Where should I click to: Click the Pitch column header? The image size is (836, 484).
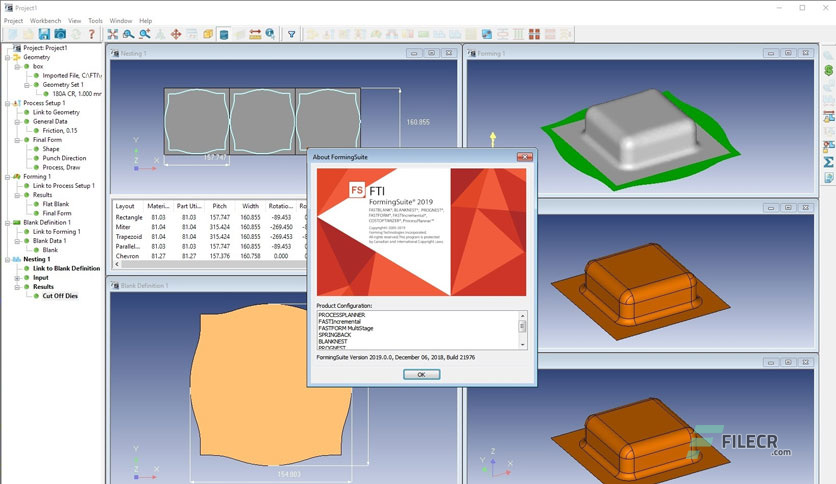pyautogui.click(x=219, y=206)
